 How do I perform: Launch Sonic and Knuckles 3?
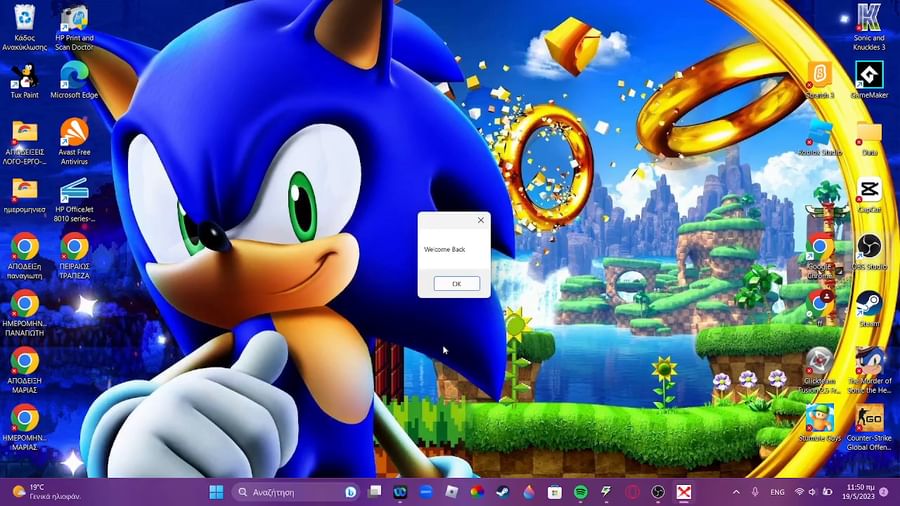coord(869,27)
